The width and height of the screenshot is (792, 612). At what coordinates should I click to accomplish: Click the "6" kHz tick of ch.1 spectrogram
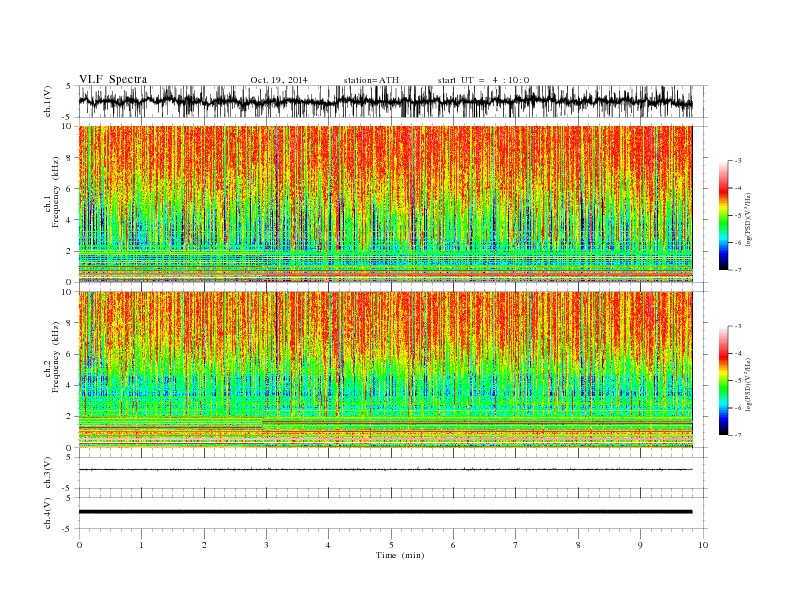(x=69, y=189)
